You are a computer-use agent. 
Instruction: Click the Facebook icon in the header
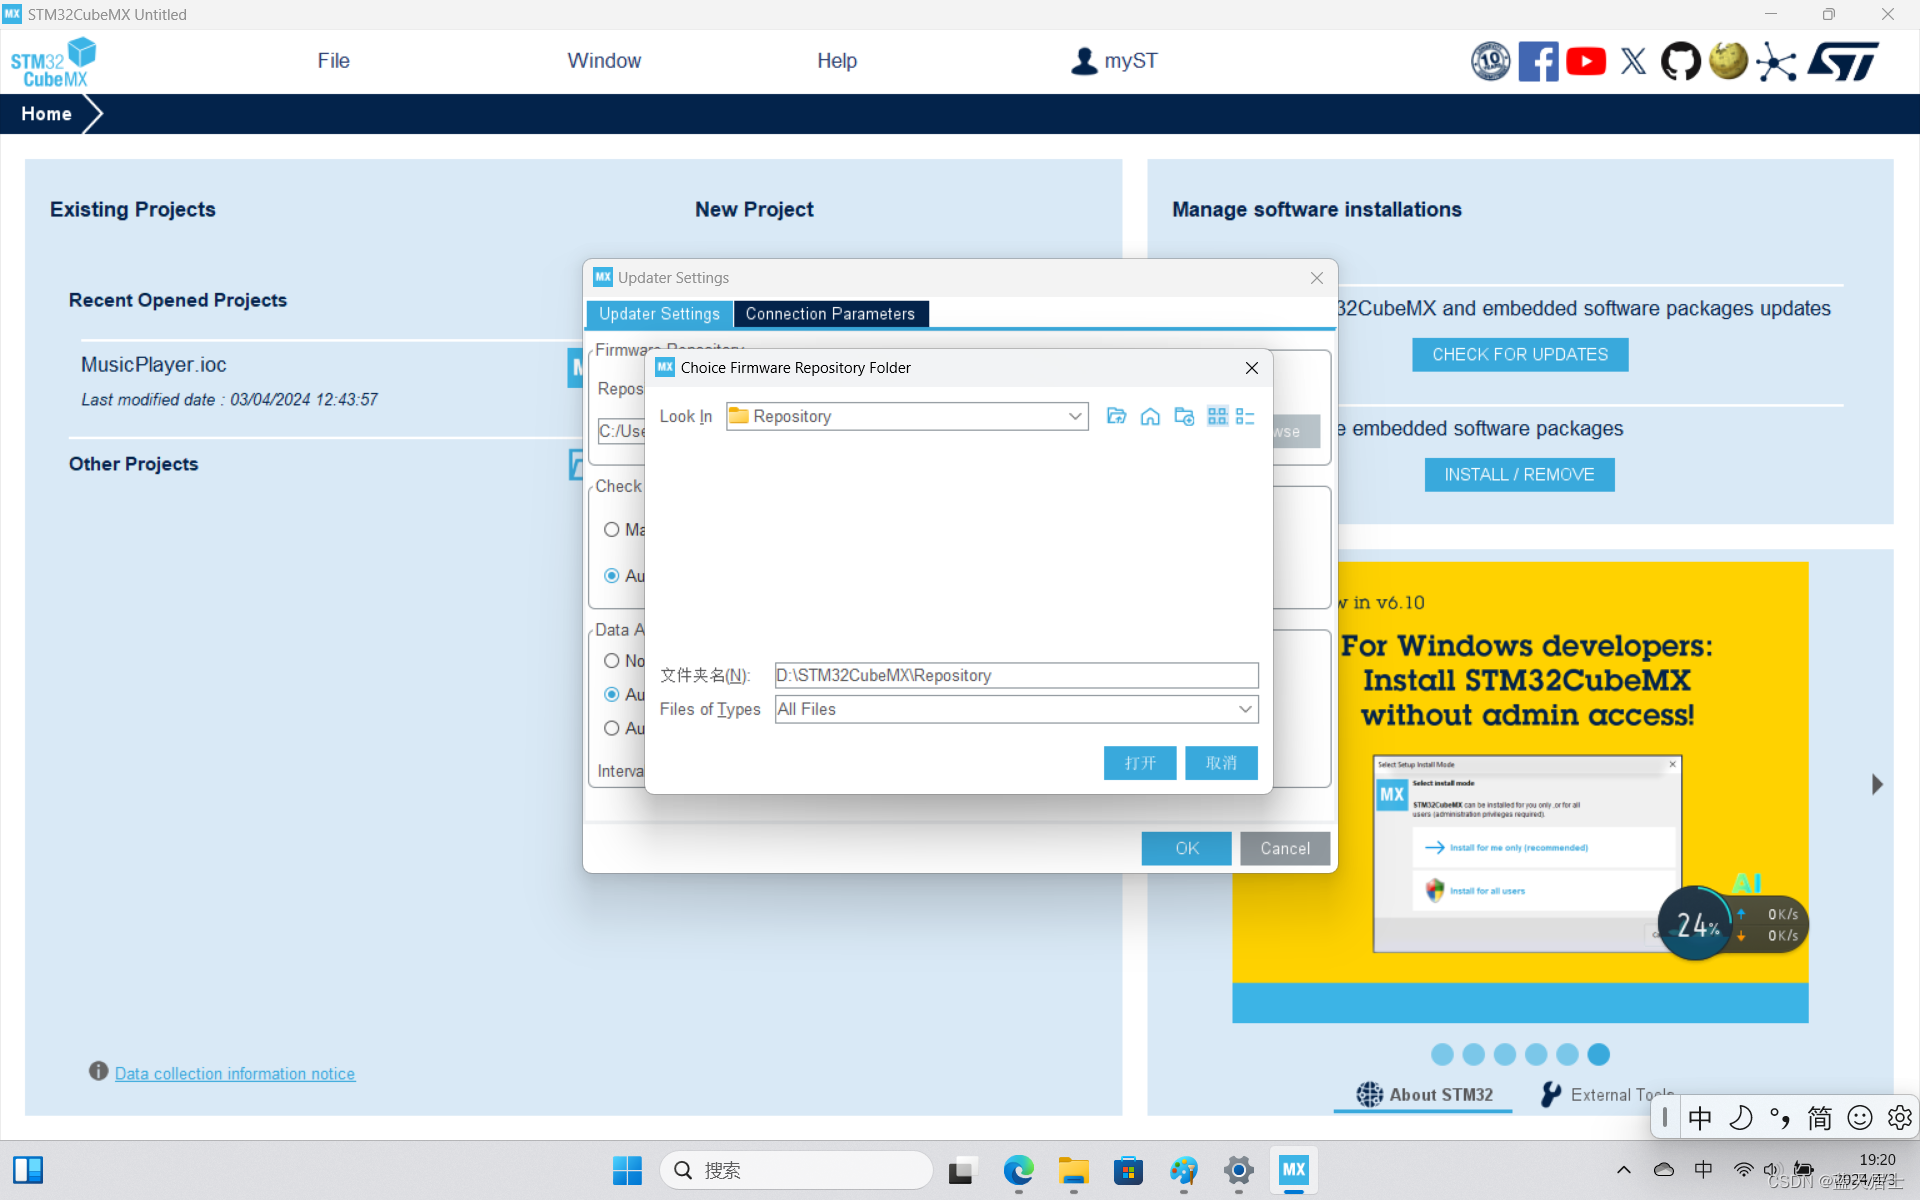tap(1538, 62)
